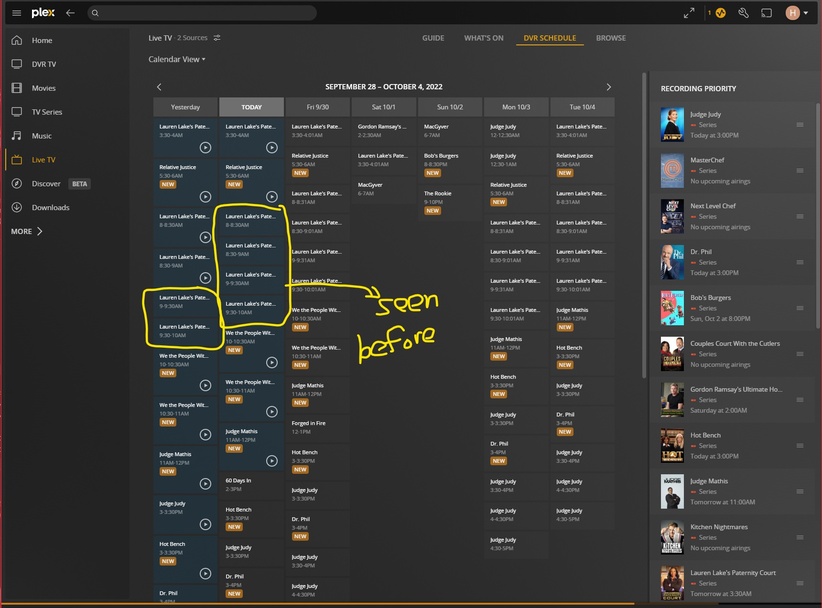Select the Tue 10/4 column header
The image size is (822, 608).
click(x=582, y=107)
